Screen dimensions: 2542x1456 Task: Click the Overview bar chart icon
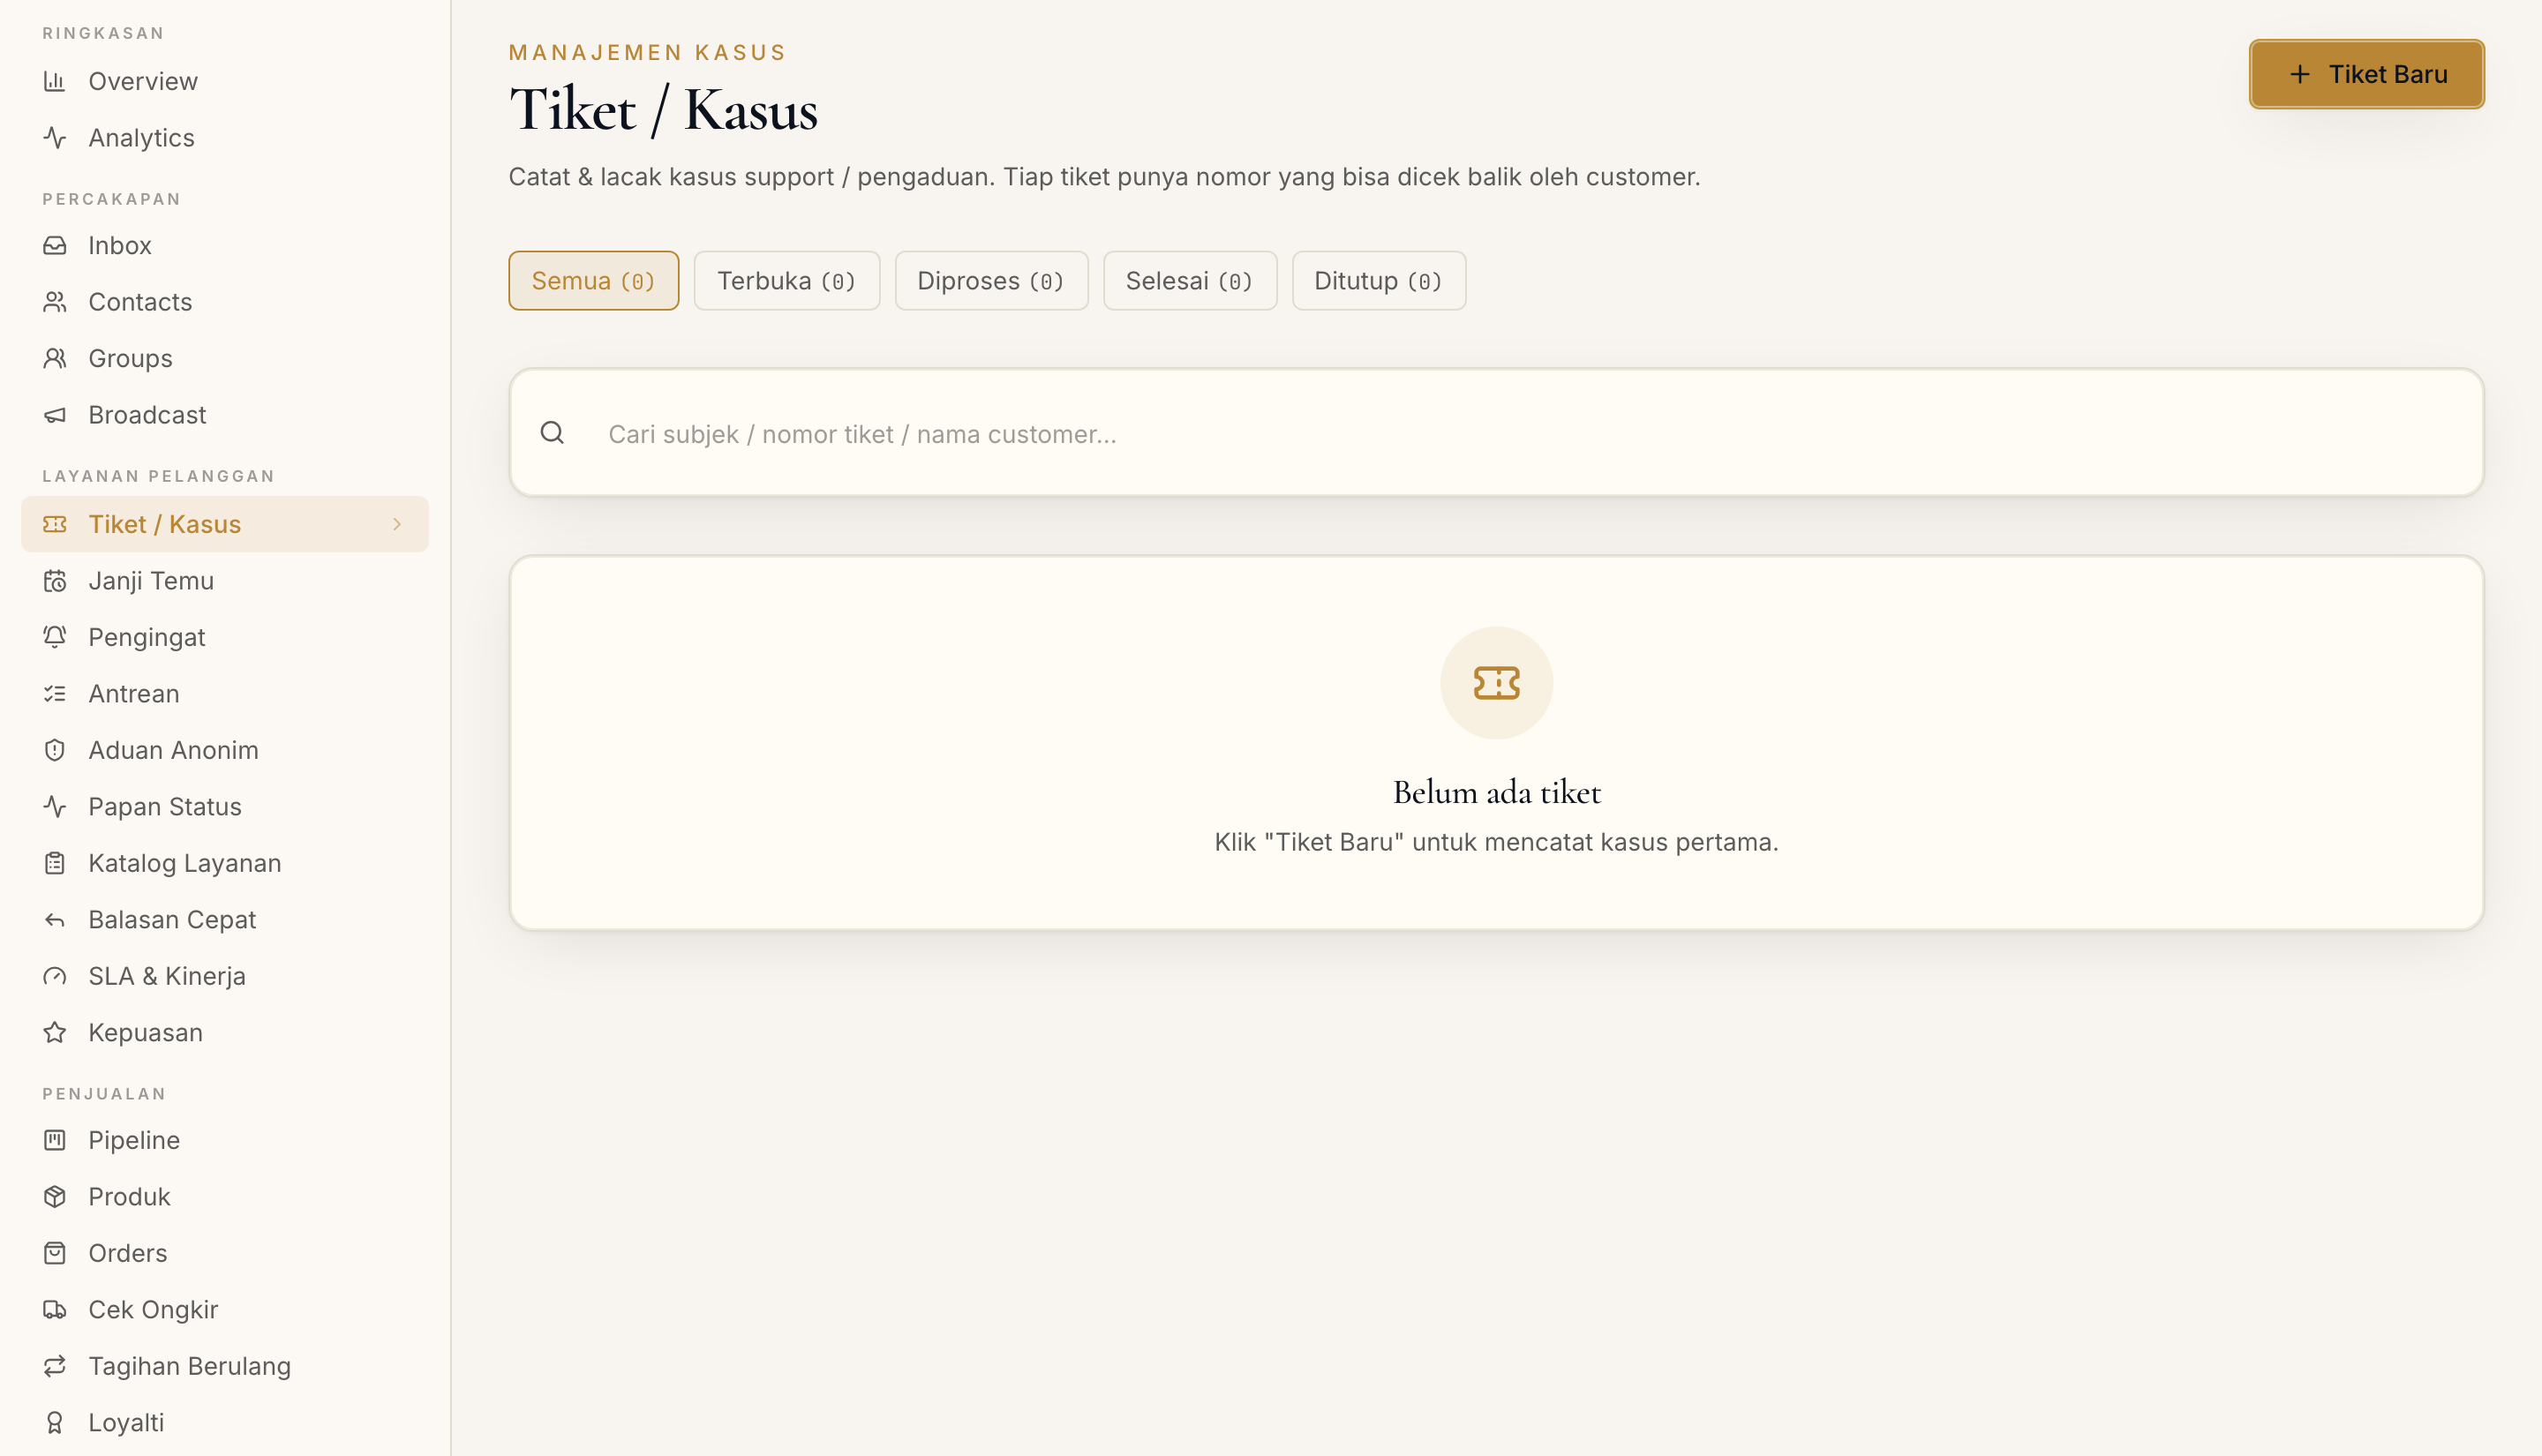click(55, 81)
